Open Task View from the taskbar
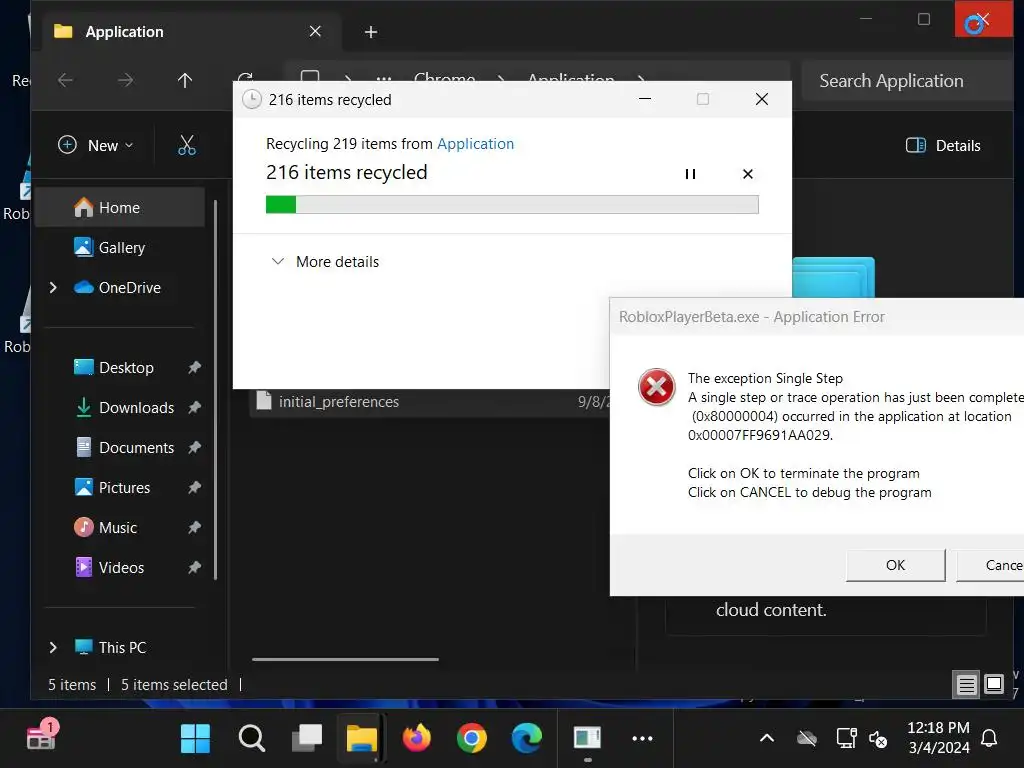1024x768 pixels. 307,739
